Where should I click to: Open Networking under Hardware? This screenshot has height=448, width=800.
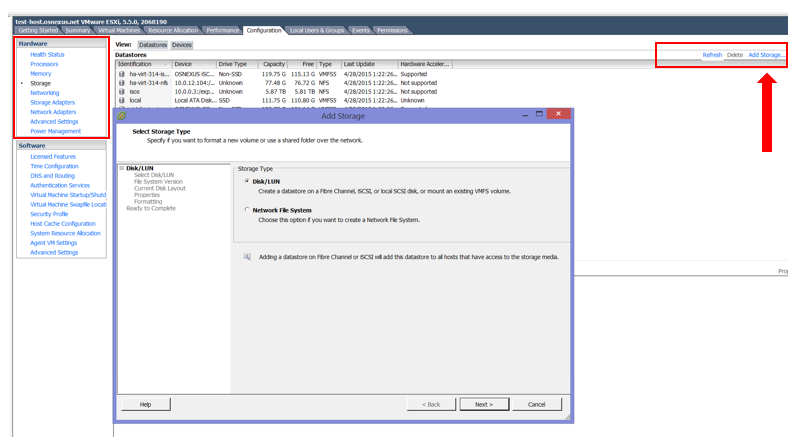(x=45, y=93)
